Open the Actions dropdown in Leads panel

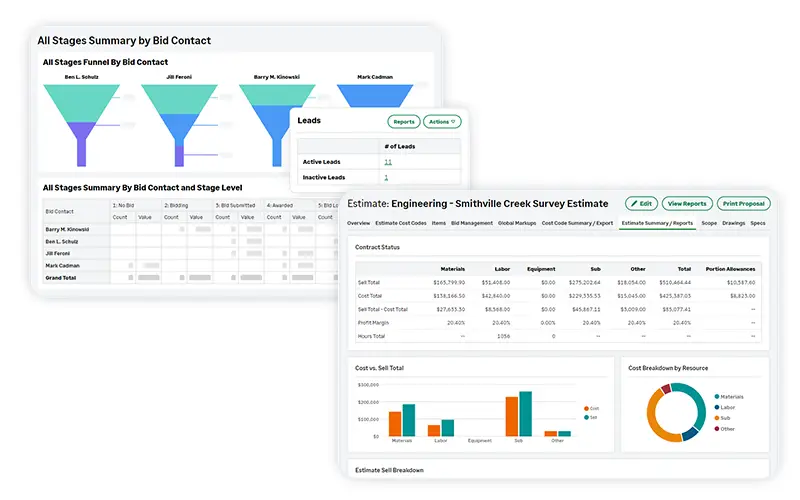(x=442, y=122)
